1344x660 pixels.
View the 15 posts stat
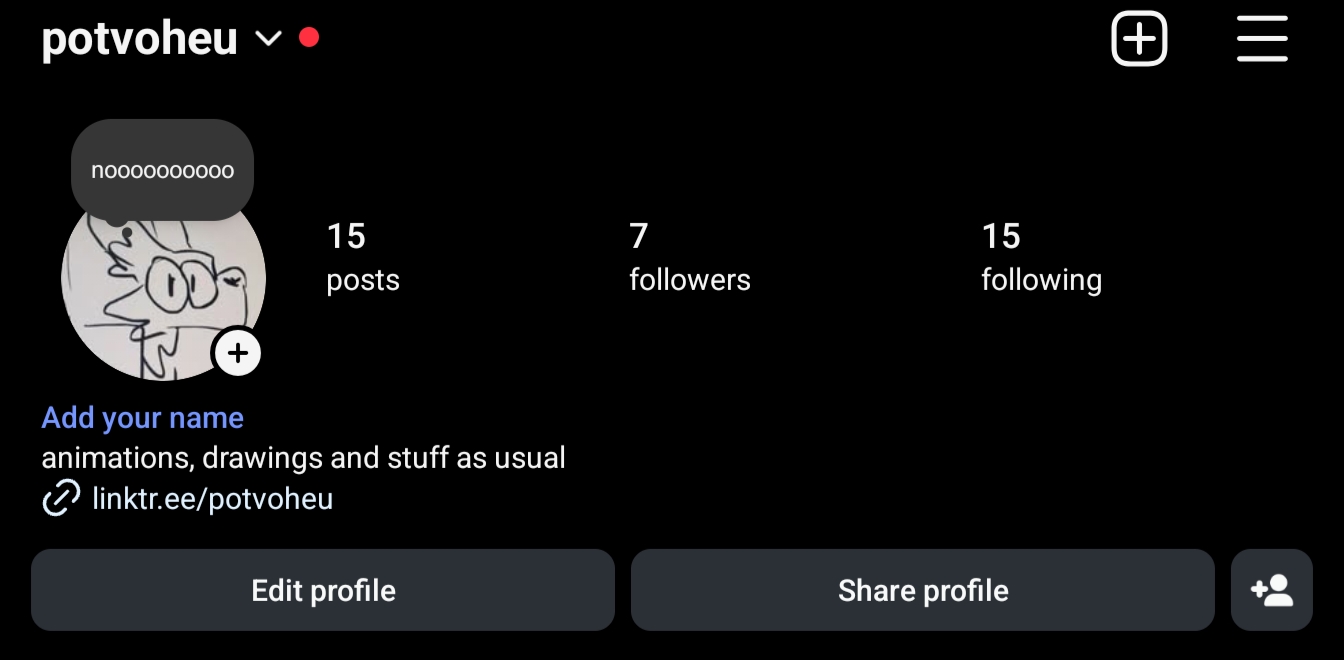[362, 258]
